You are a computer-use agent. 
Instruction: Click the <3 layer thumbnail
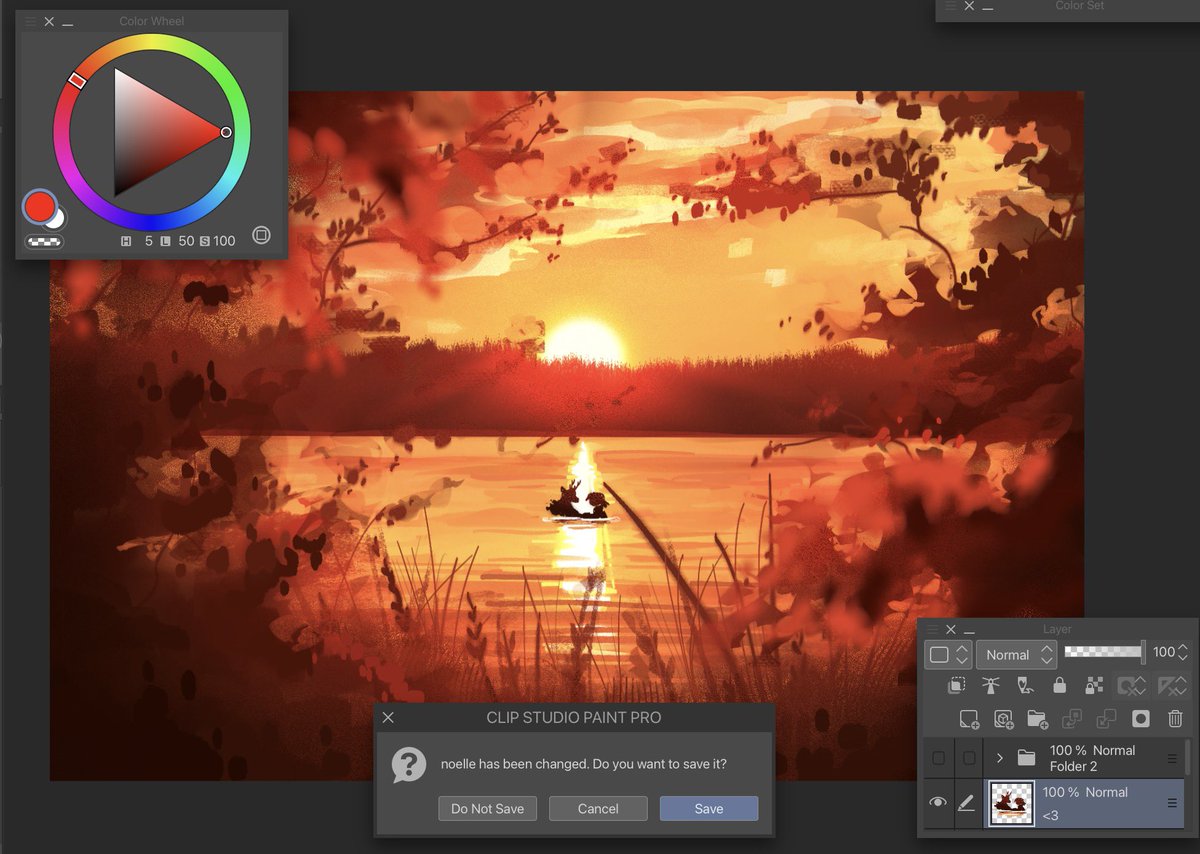pos(1011,804)
